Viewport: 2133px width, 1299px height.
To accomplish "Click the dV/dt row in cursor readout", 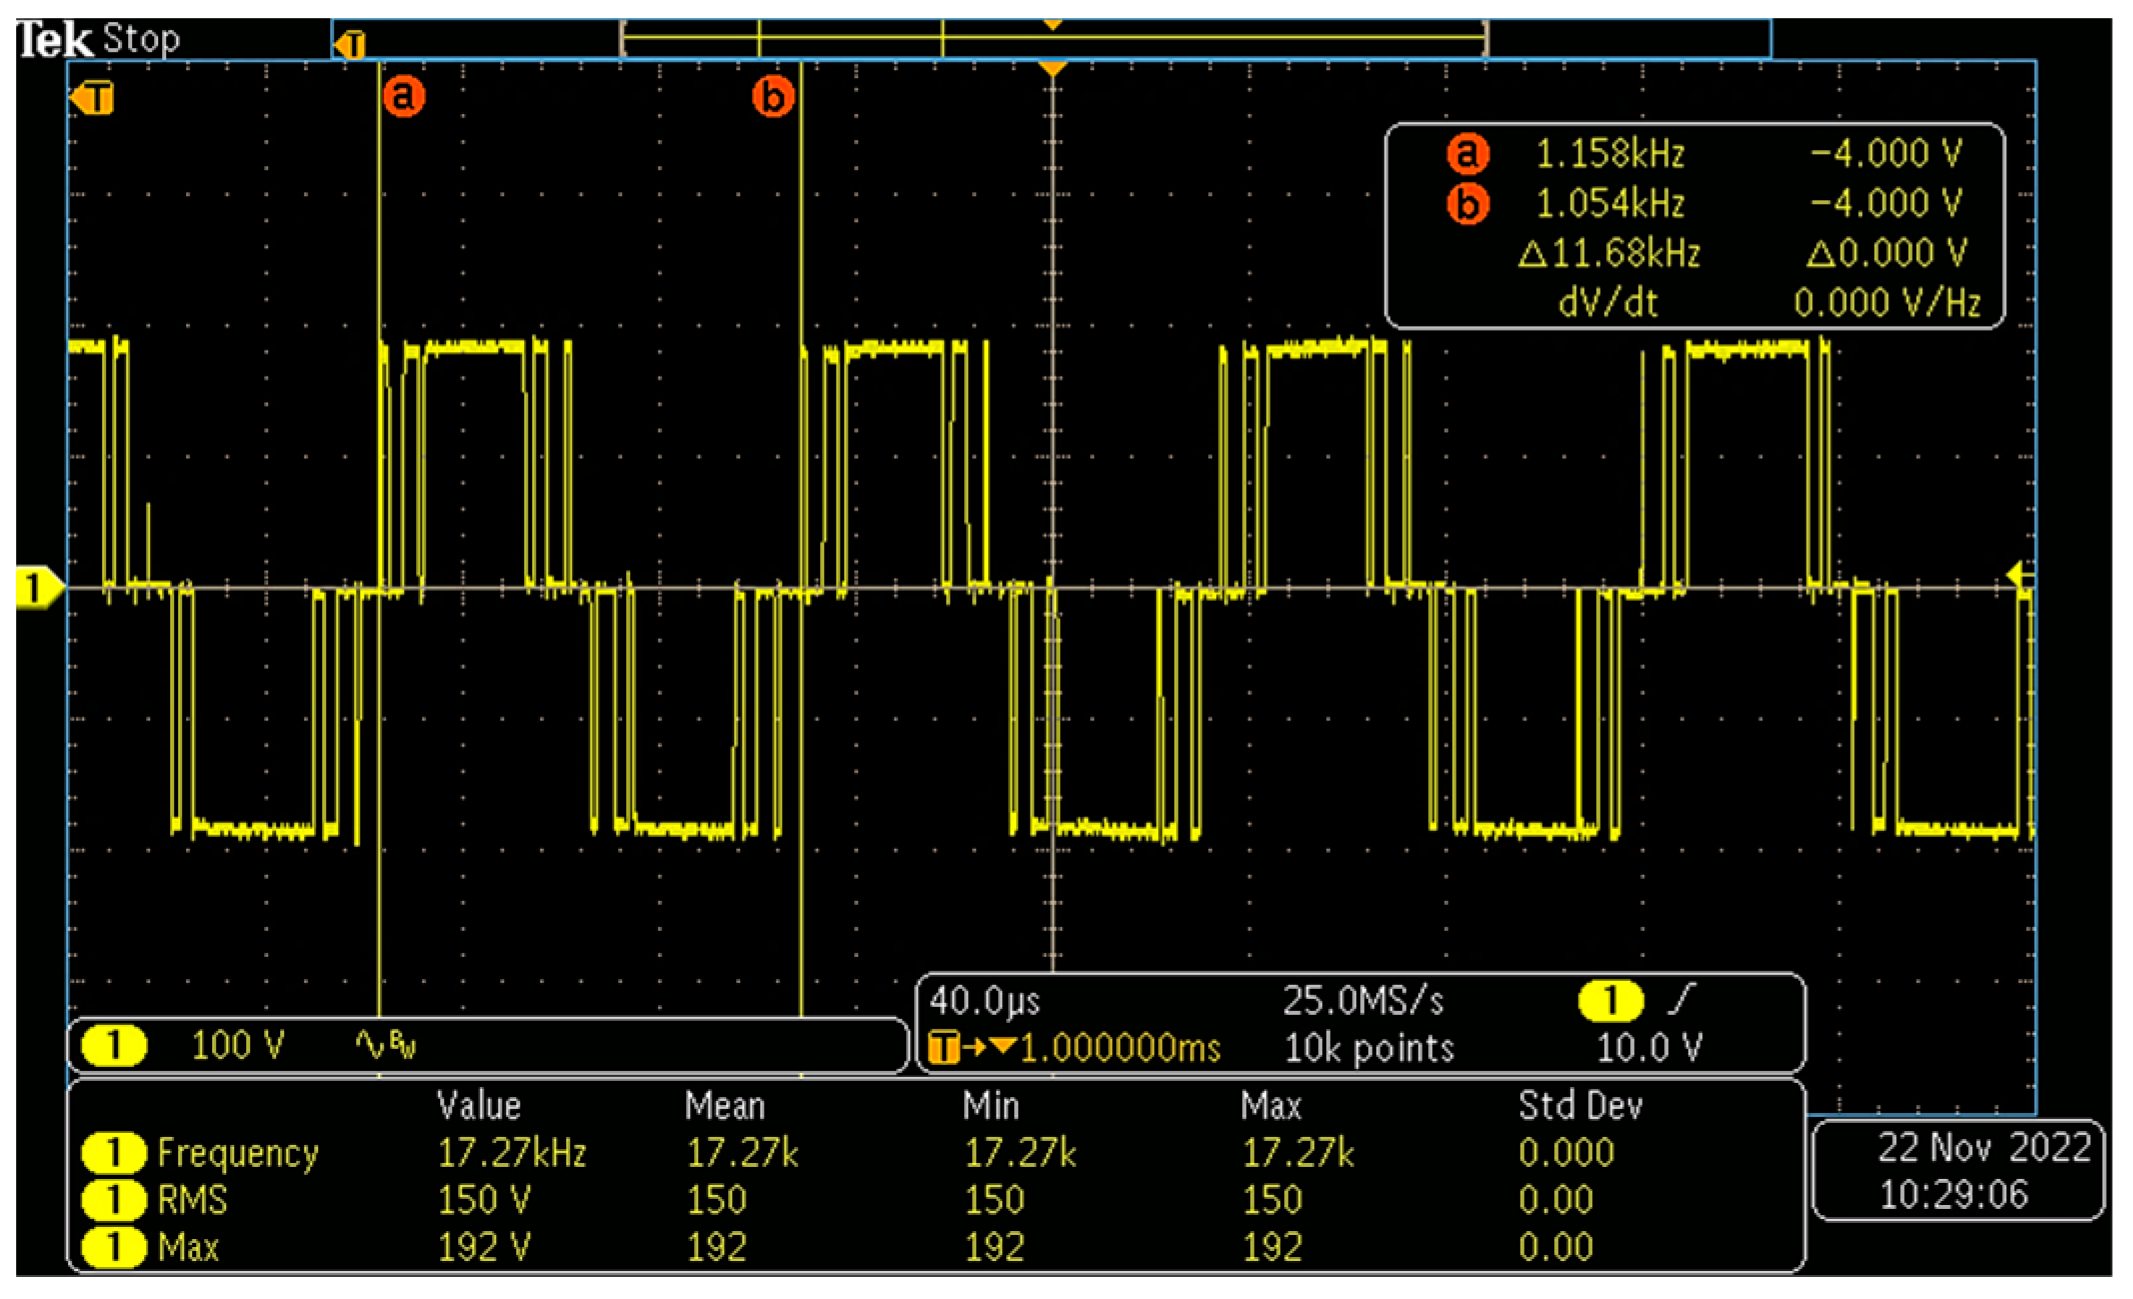I will tap(1608, 302).
